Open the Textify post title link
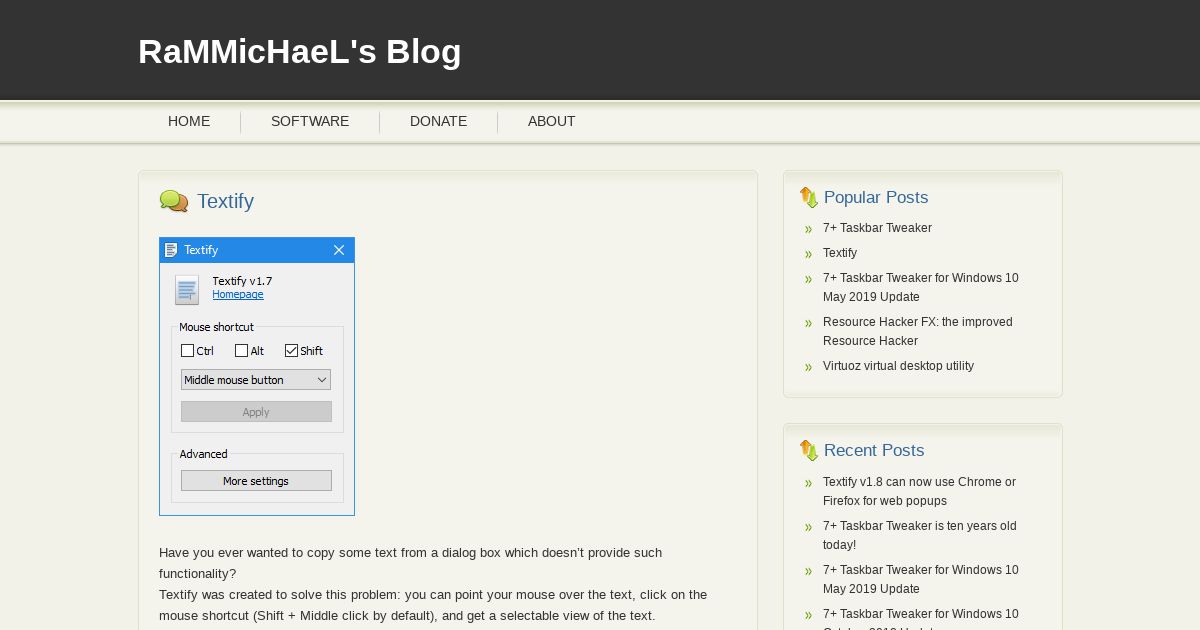1200x630 pixels. coord(225,201)
